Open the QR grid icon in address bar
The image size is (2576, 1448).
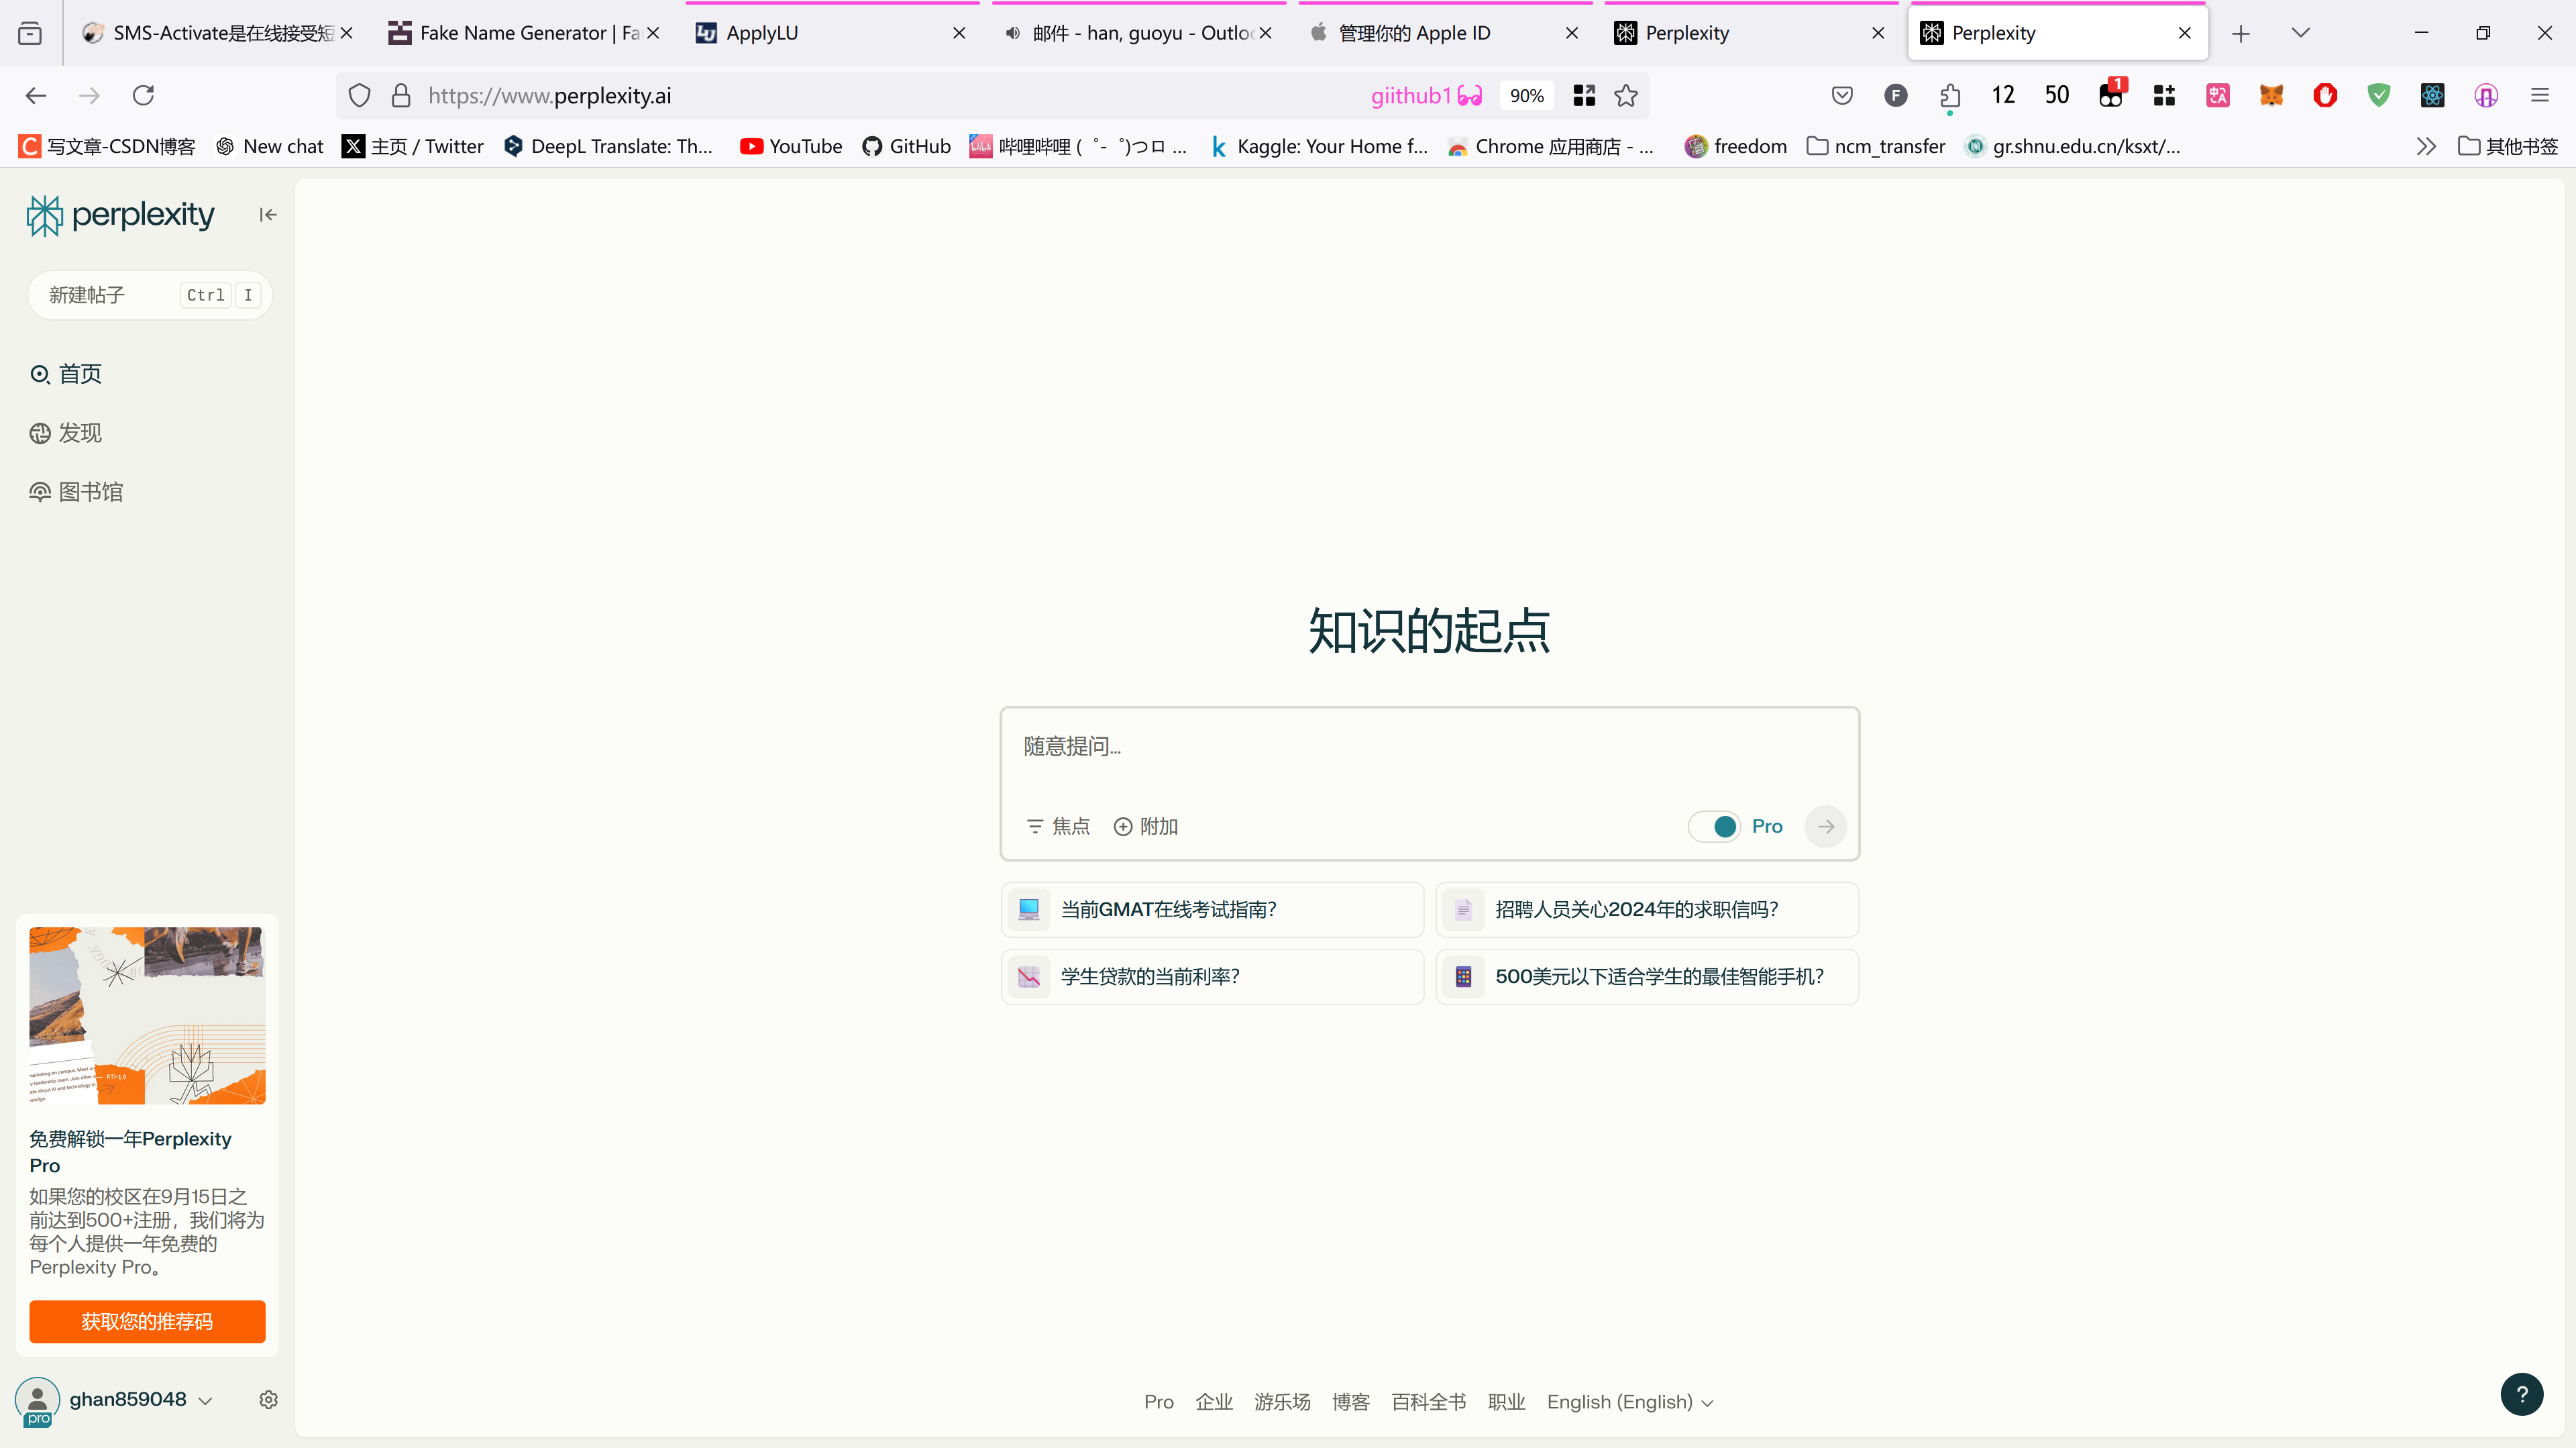[1584, 96]
